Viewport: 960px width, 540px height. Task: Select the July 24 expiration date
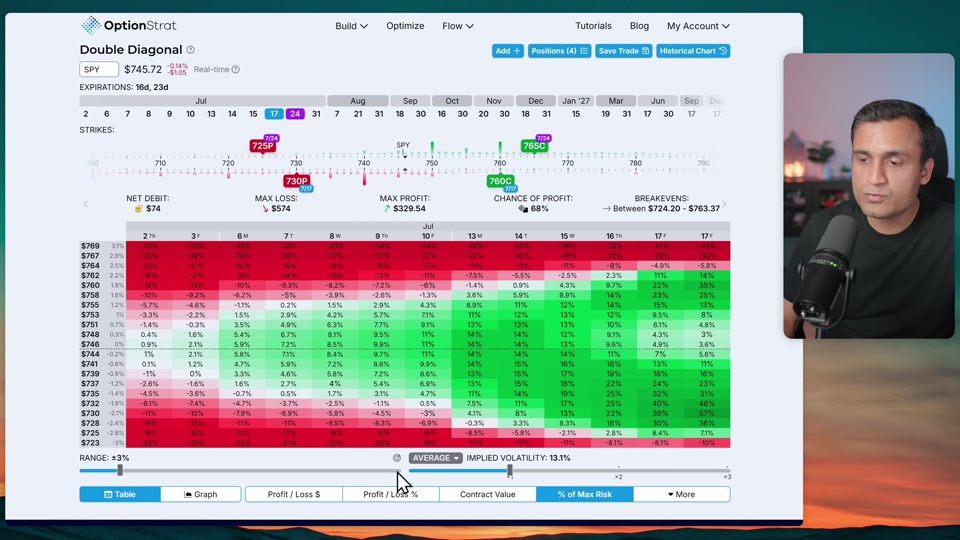point(295,114)
